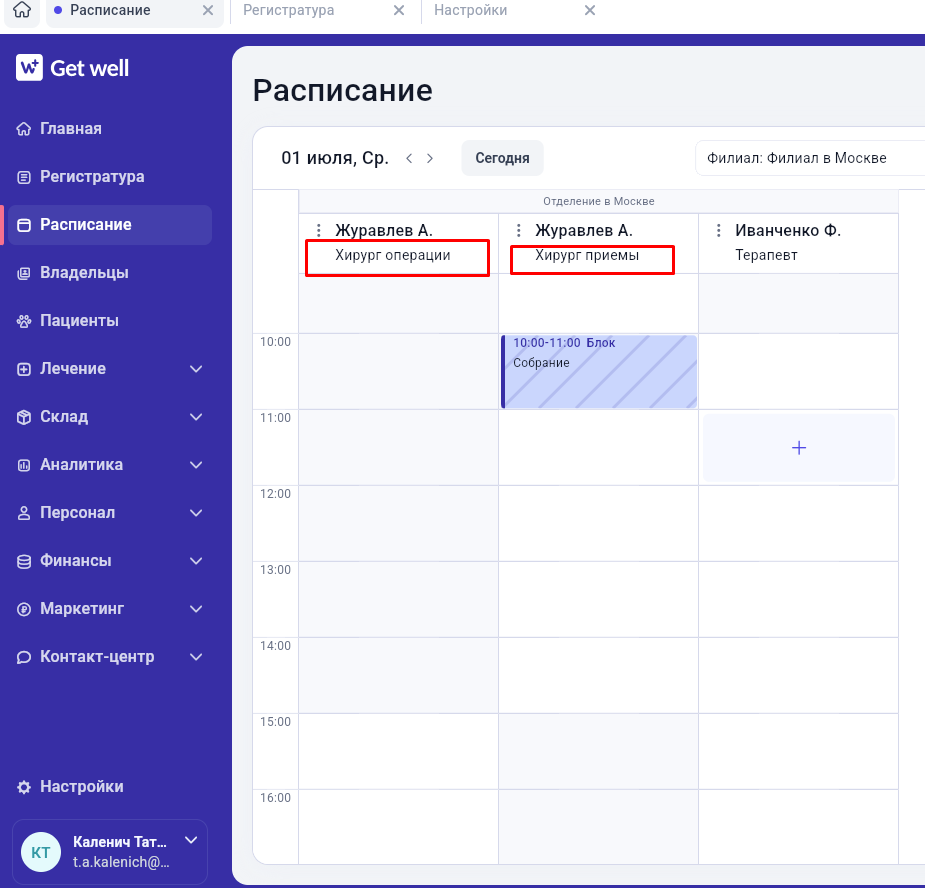Viewport: 925px width, 888px height.
Task: Click the Финансы coins icon
Action: [x=24, y=561]
